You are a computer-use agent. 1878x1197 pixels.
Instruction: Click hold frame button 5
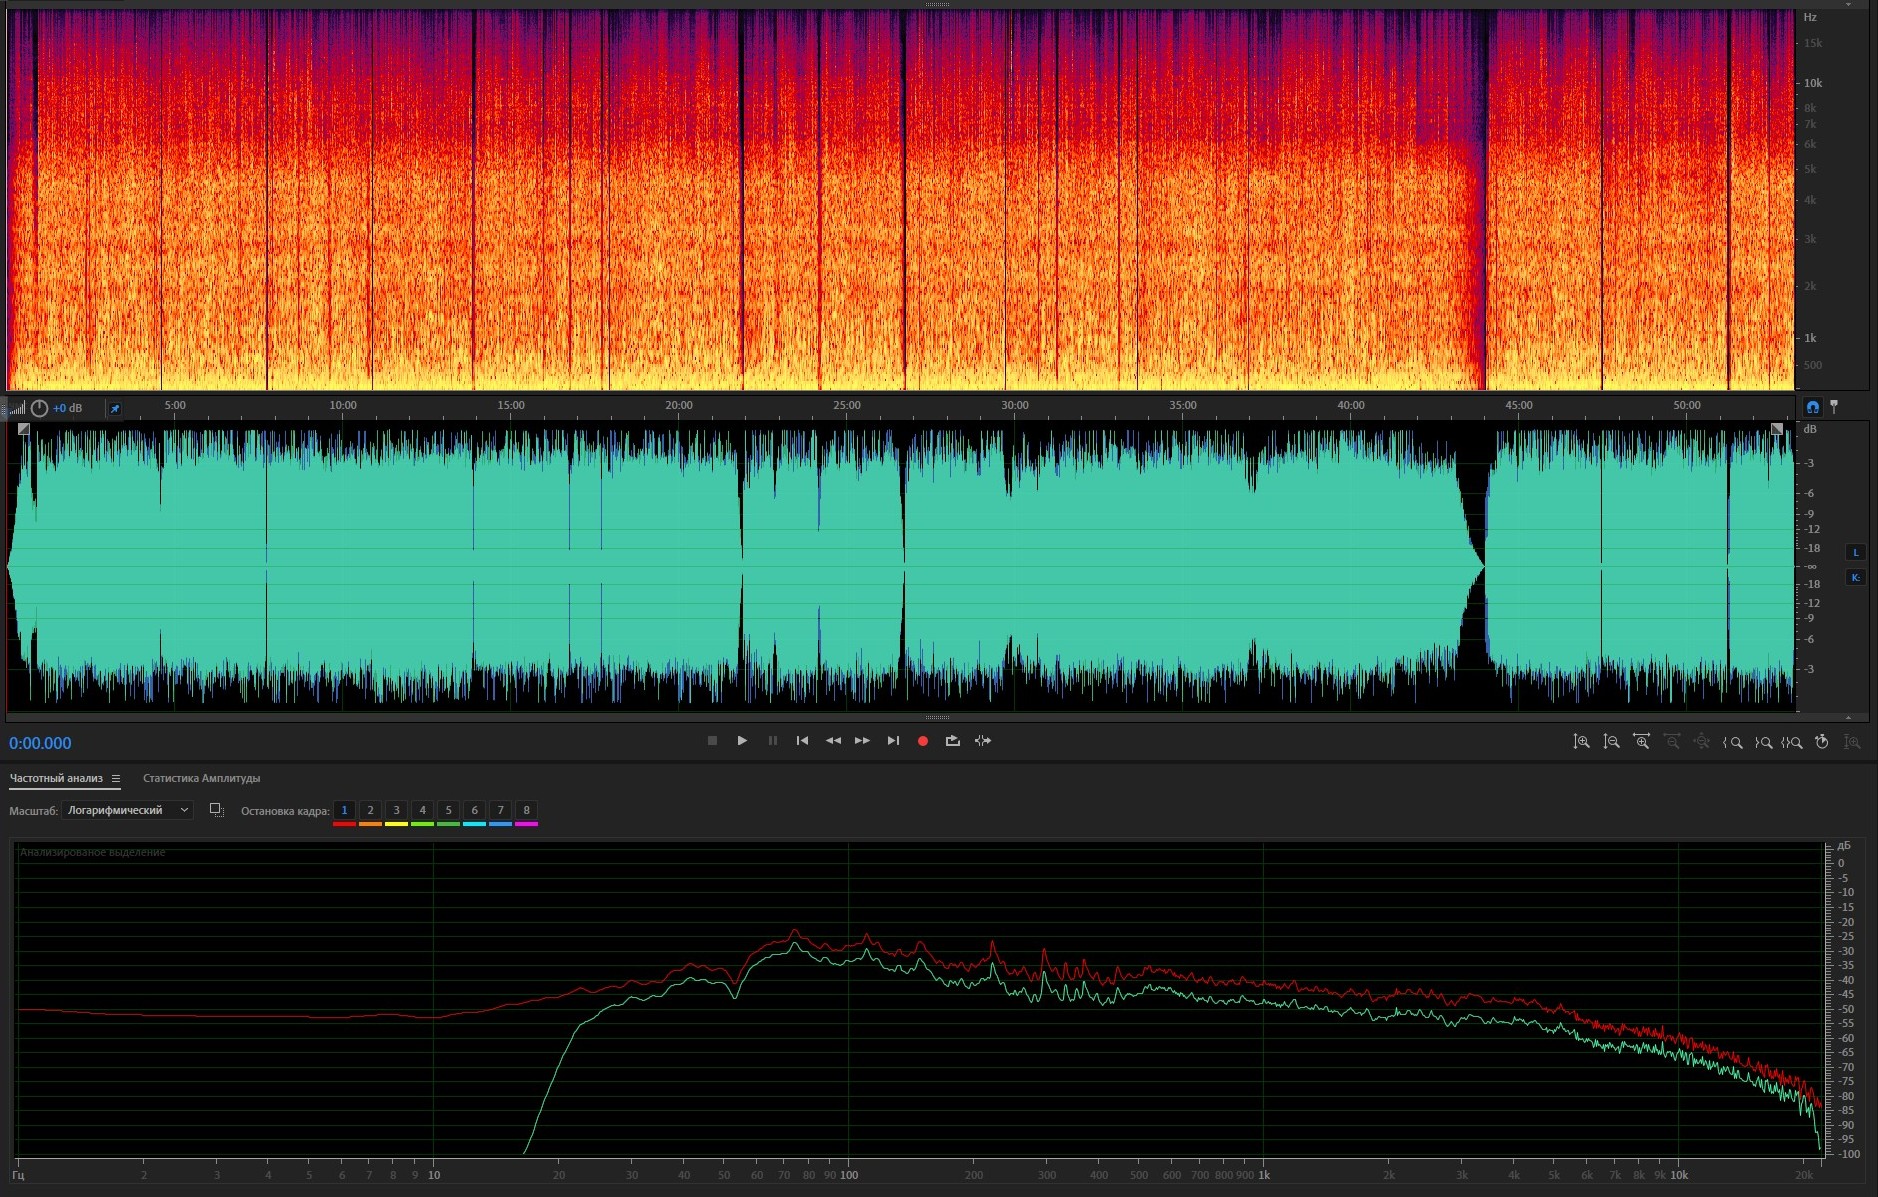448,810
